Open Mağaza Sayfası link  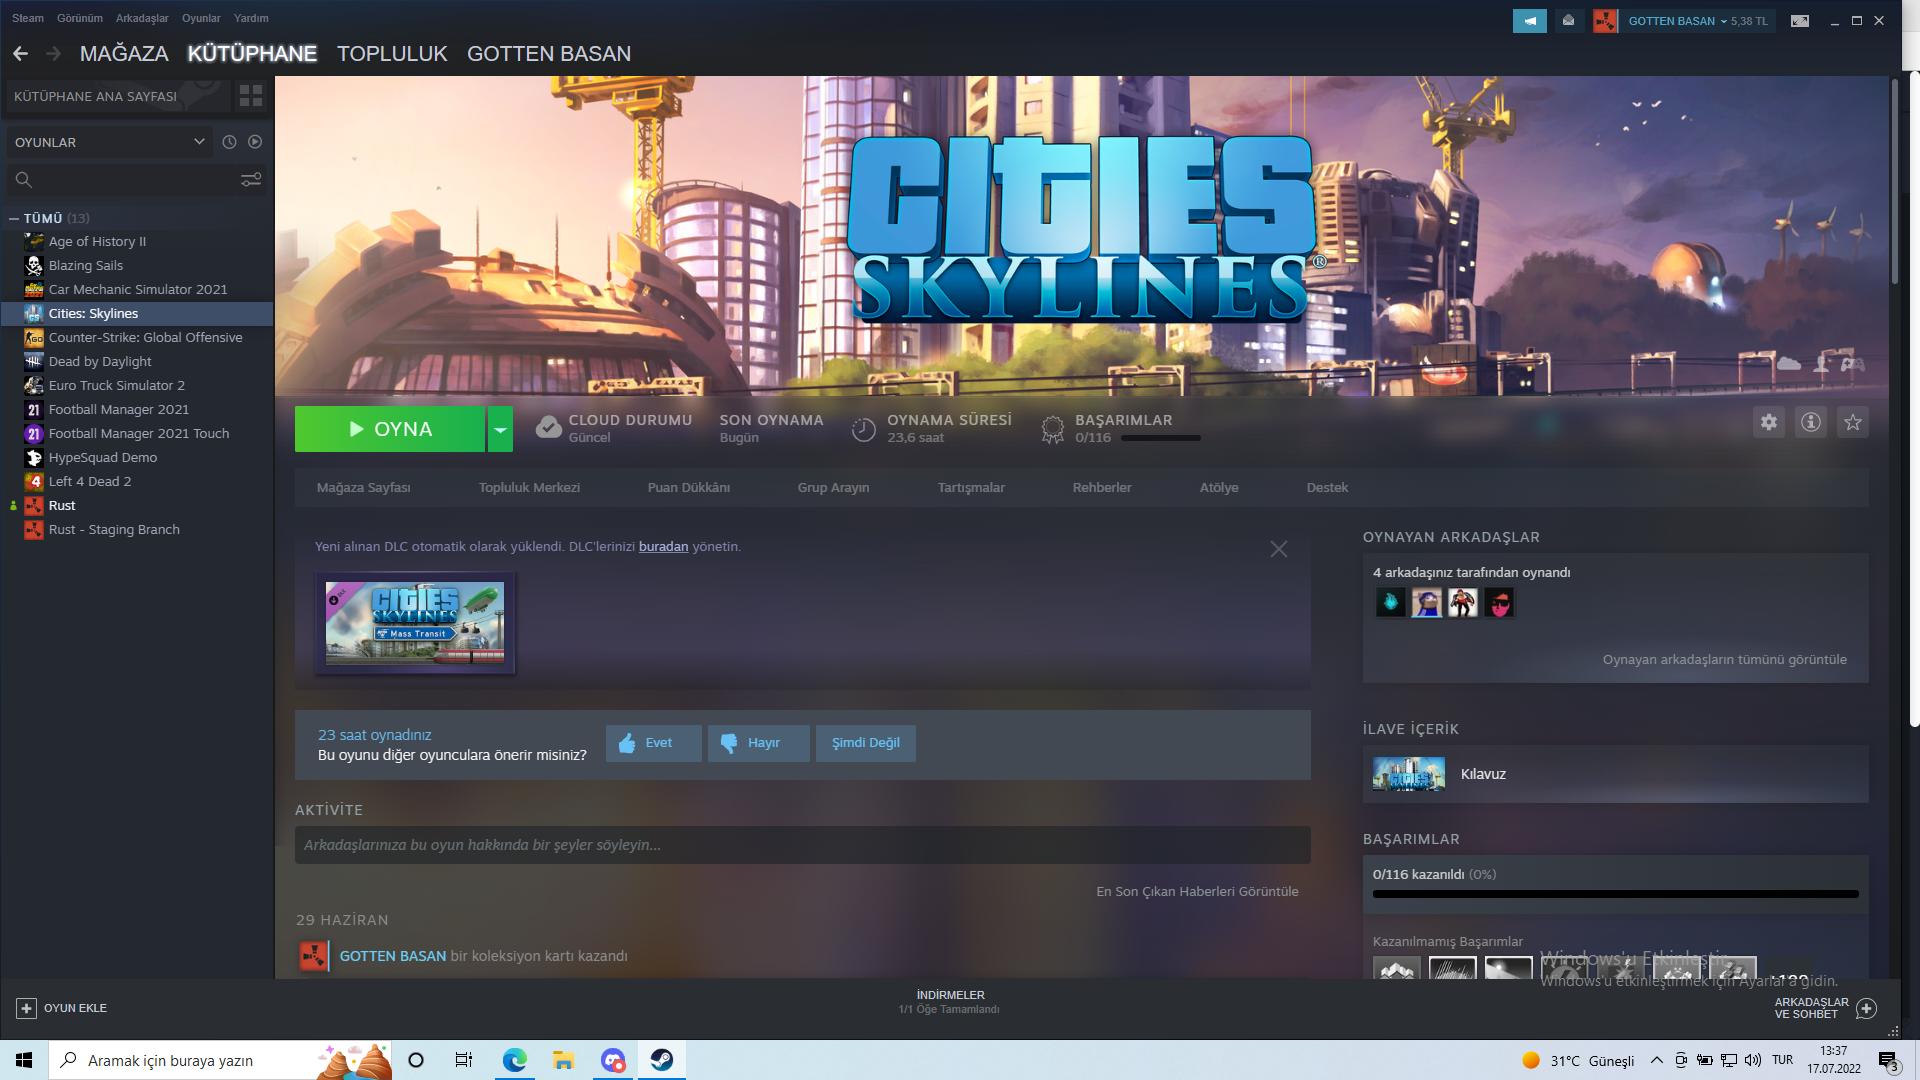[364, 488]
